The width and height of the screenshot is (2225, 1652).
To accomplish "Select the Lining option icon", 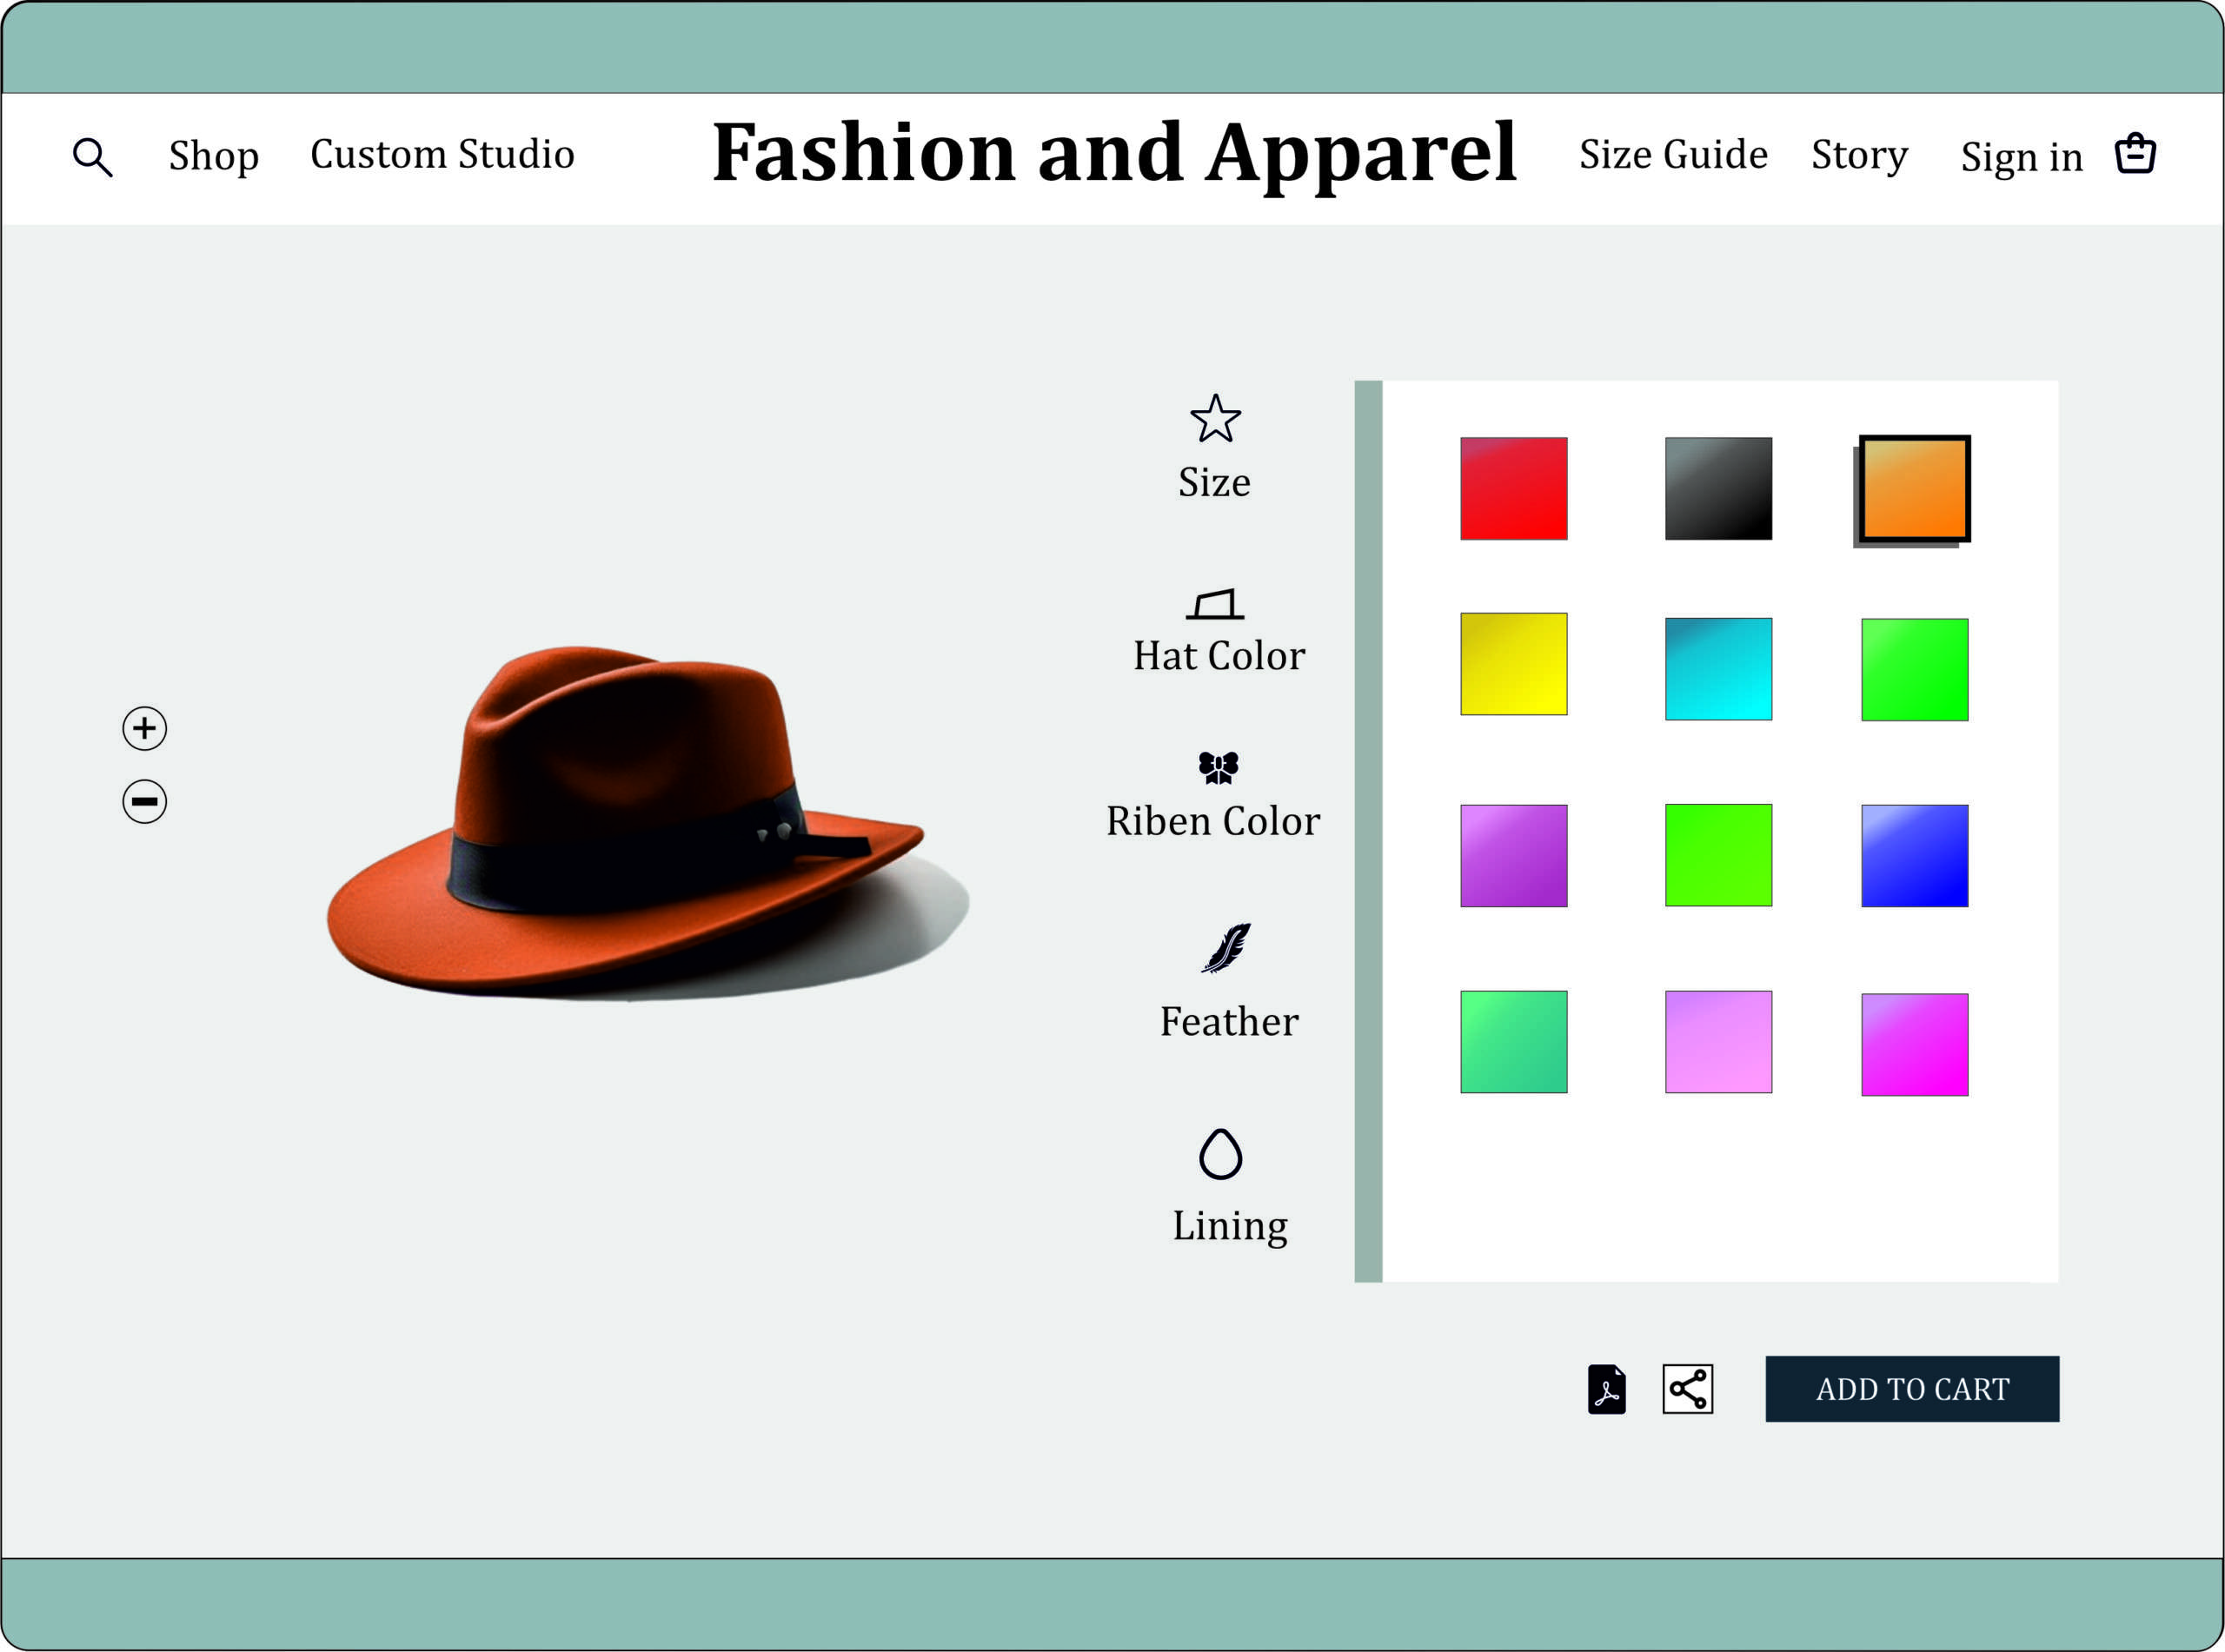I will (1220, 1155).
